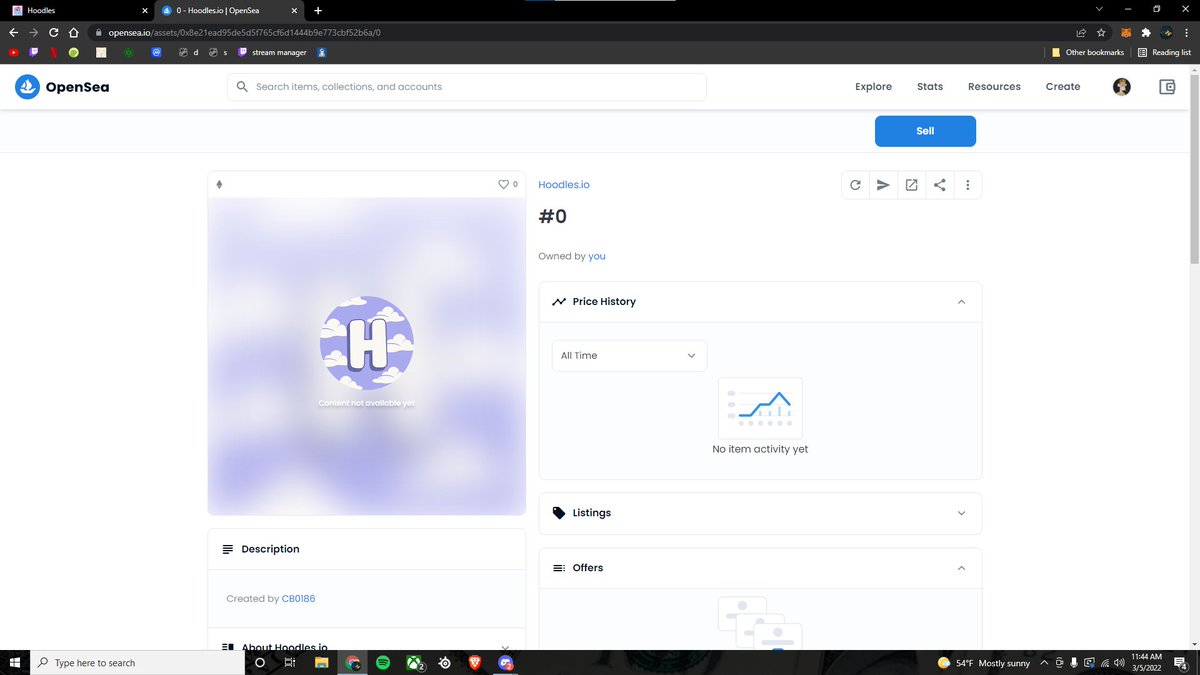Click the Sell button
1200x675 pixels.
[x=925, y=131]
